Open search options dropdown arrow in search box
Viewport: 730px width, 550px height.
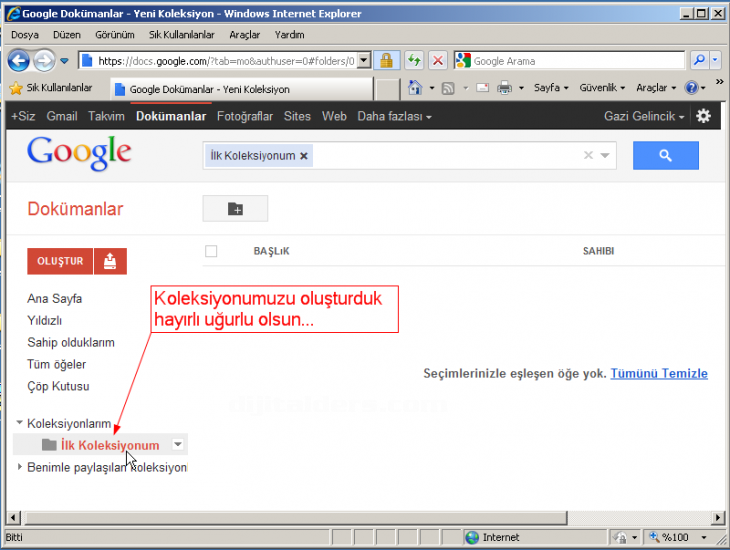coord(605,156)
